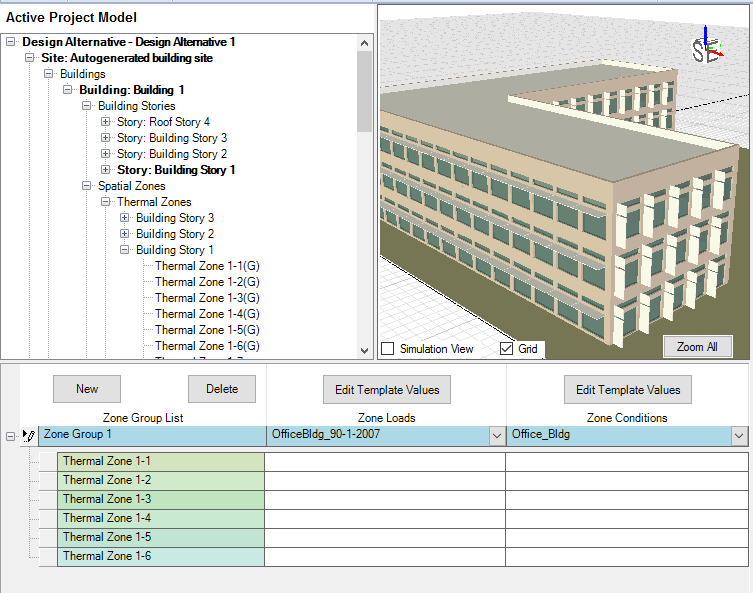Enable the Simulation View checkbox
Viewport: 753px width, 593px height.
[x=388, y=349]
